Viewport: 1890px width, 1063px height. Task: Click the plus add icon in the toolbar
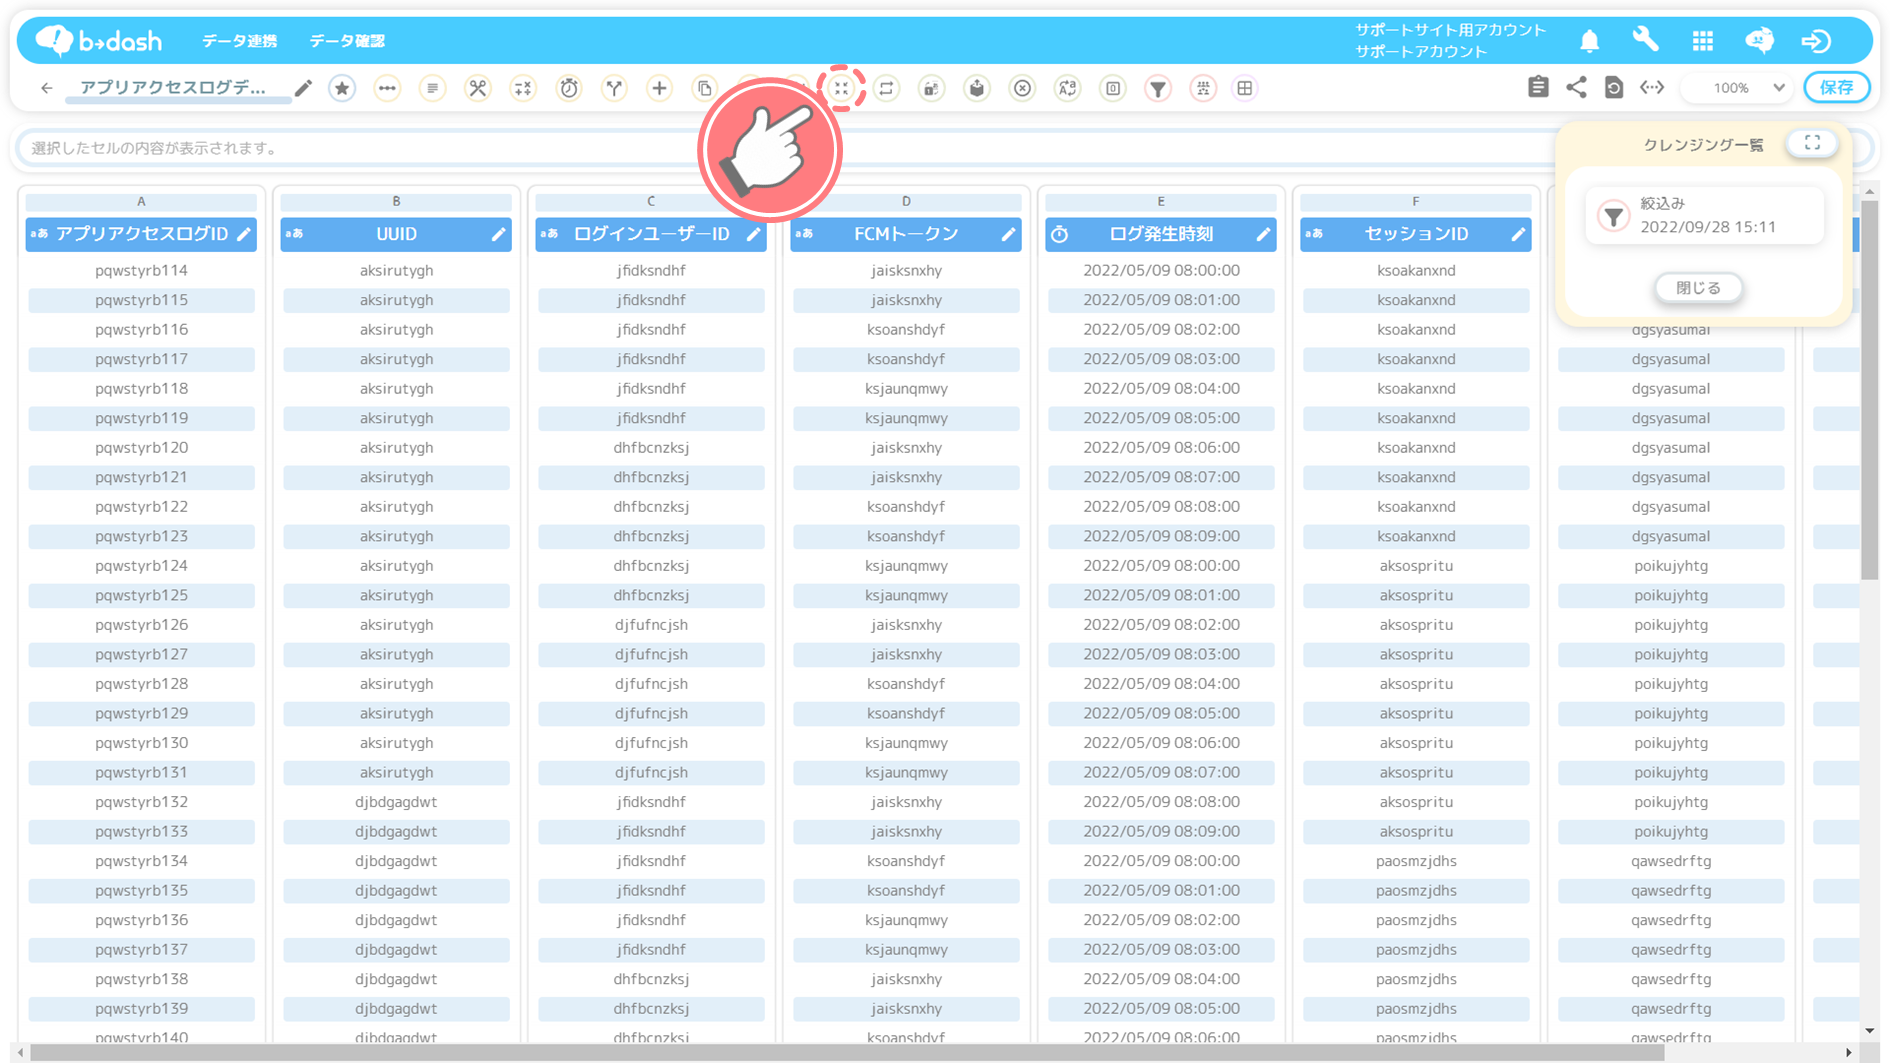659,88
